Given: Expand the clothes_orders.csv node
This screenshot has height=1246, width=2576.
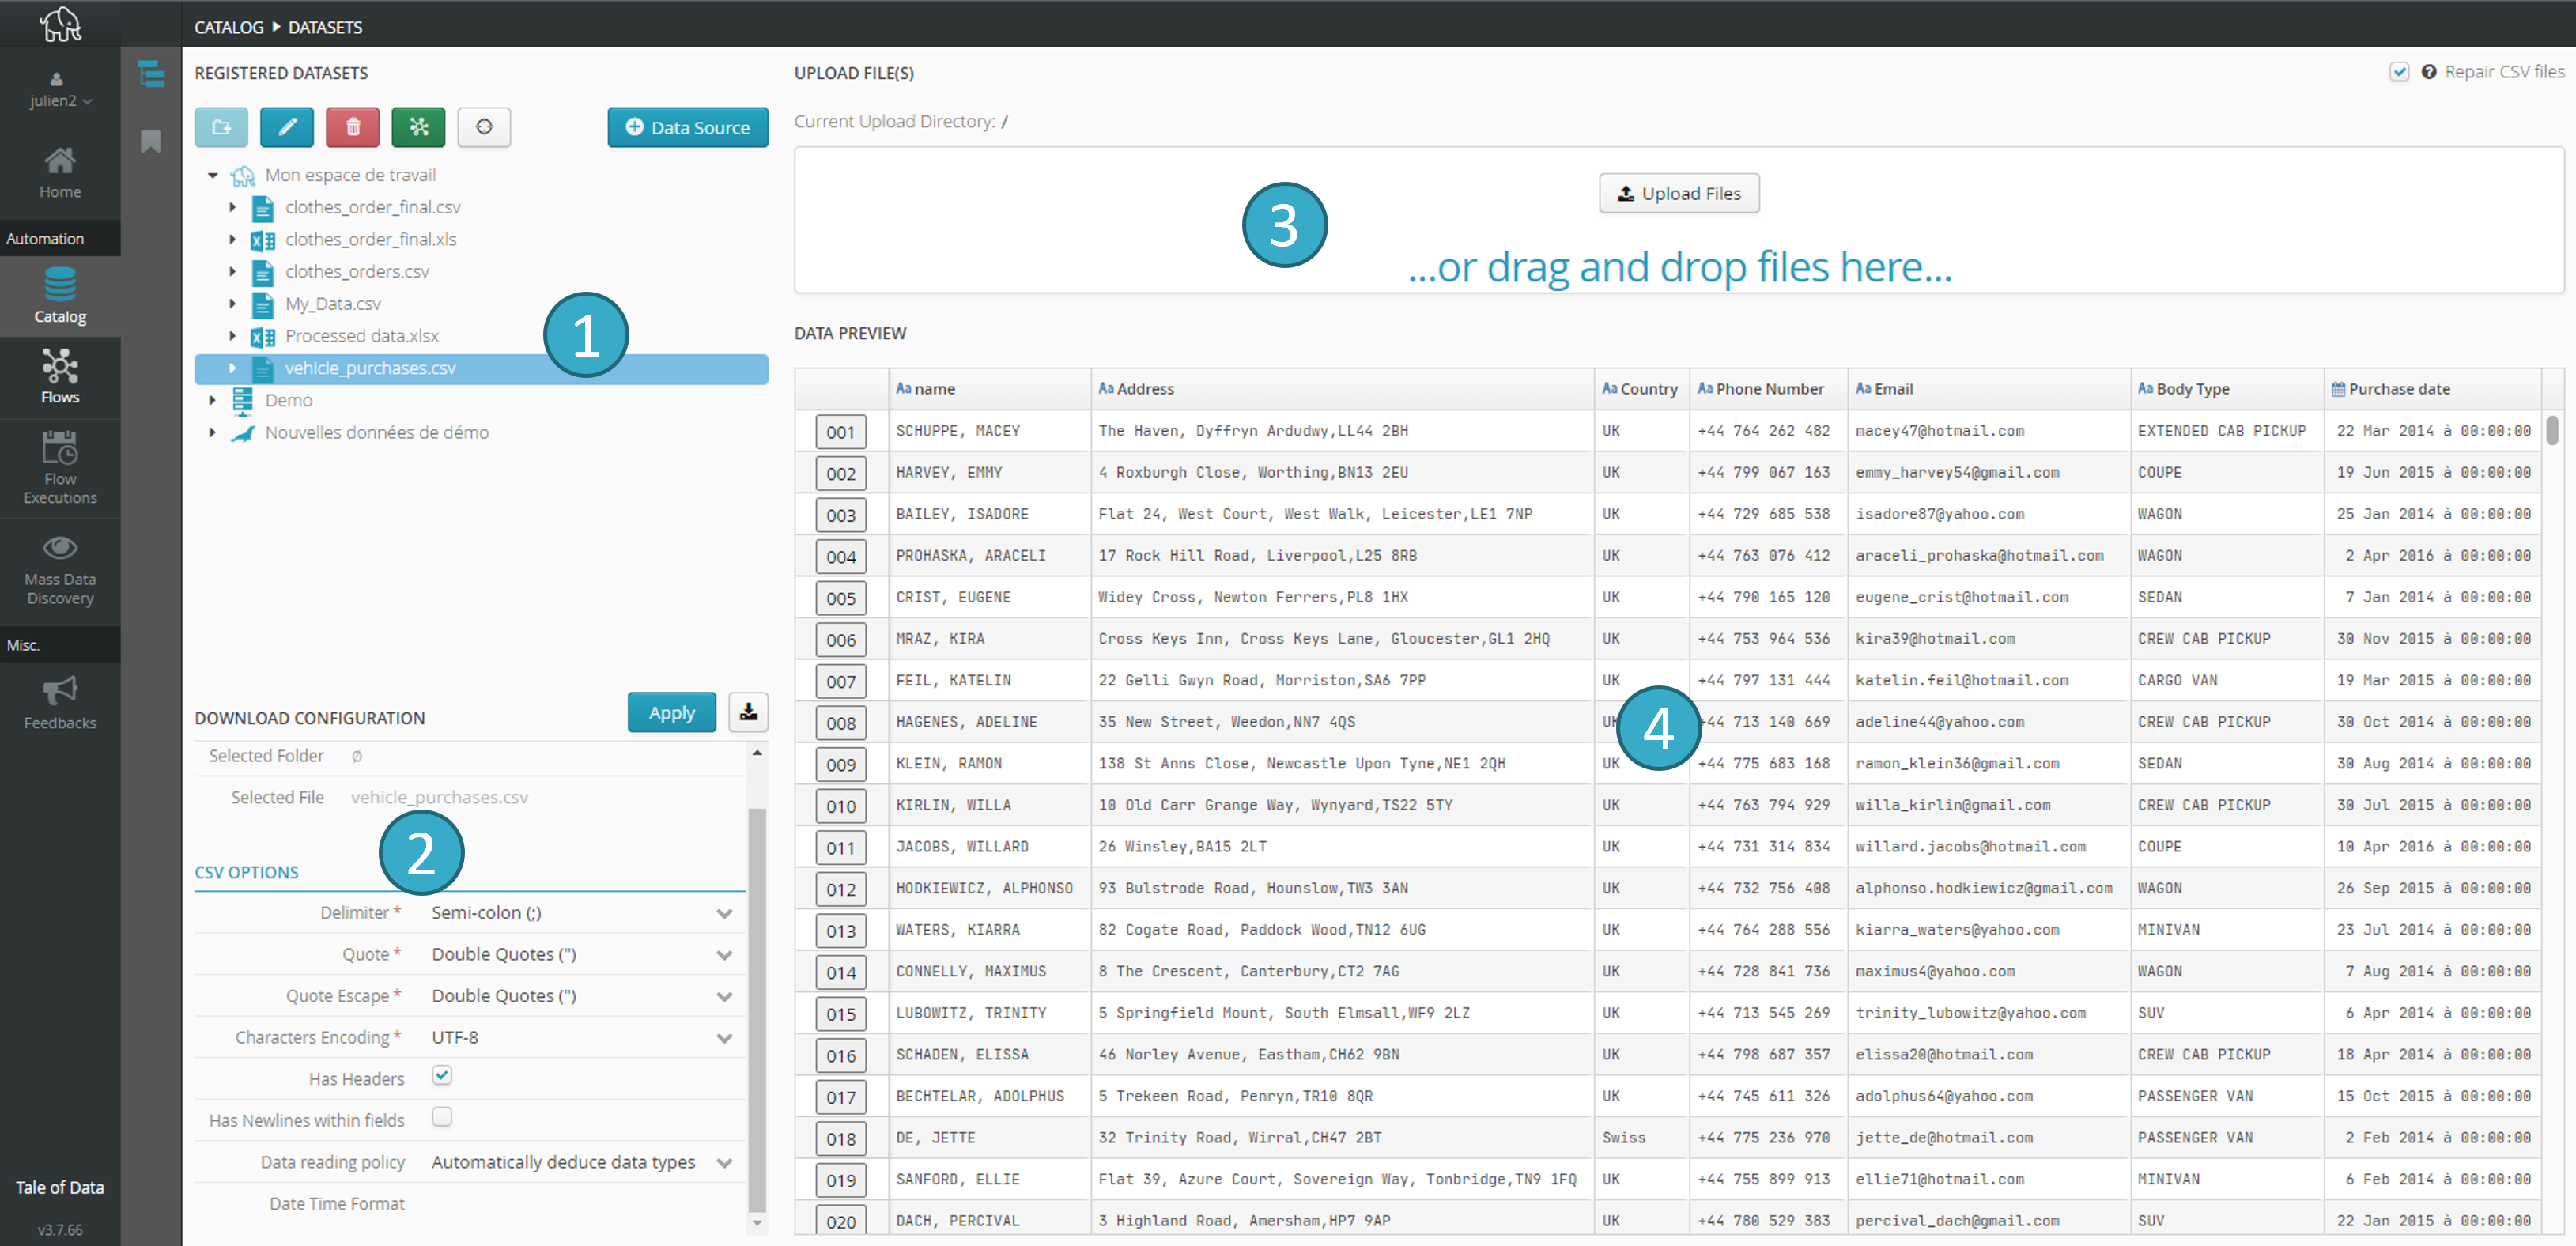Looking at the screenshot, I should point(232,271).
